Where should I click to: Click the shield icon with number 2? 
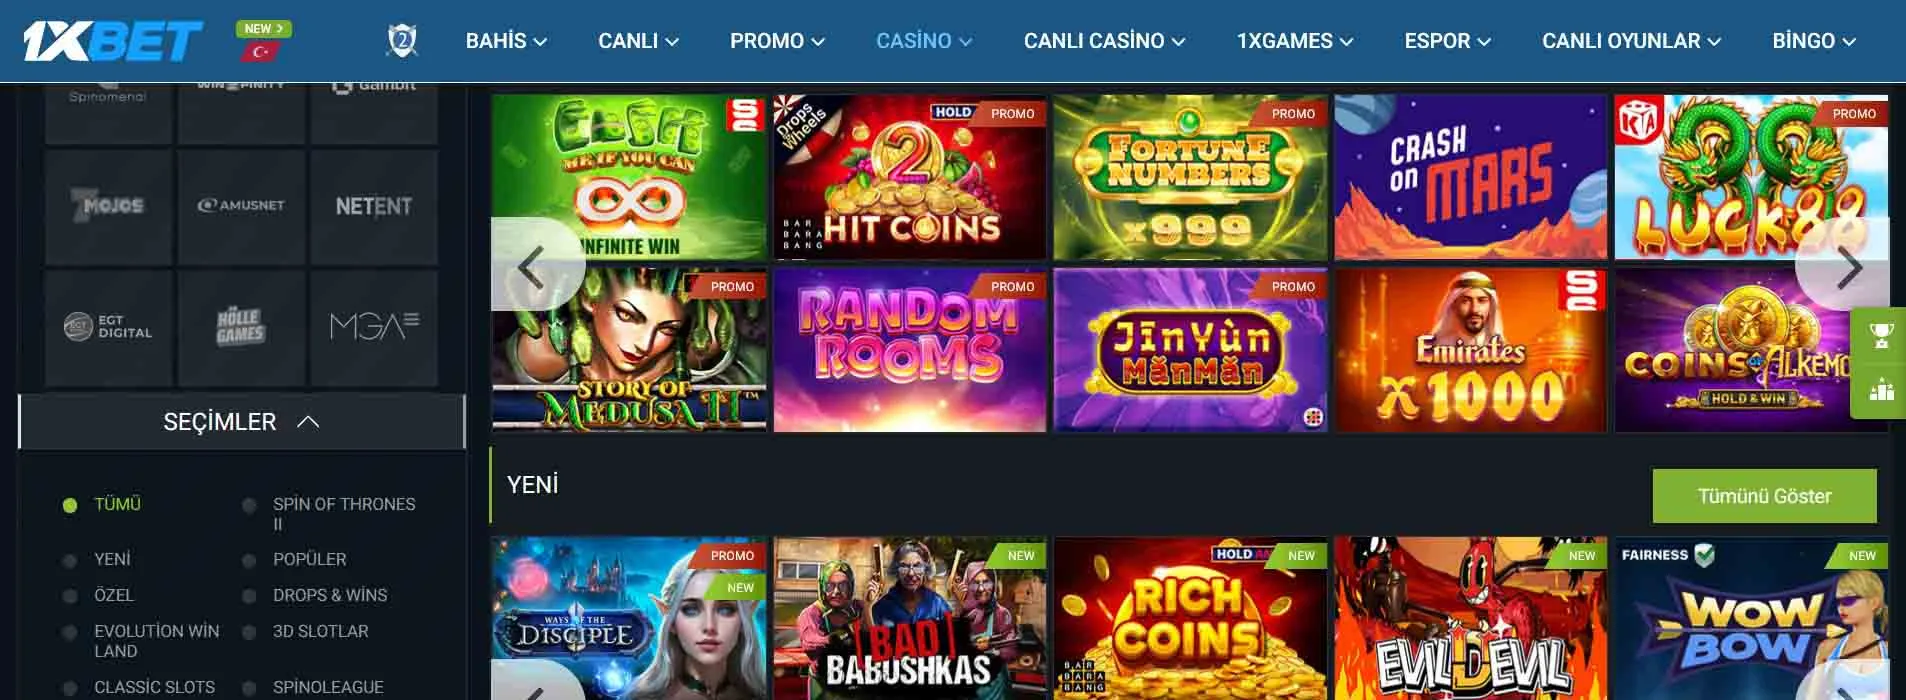click(x=402, y=41)
